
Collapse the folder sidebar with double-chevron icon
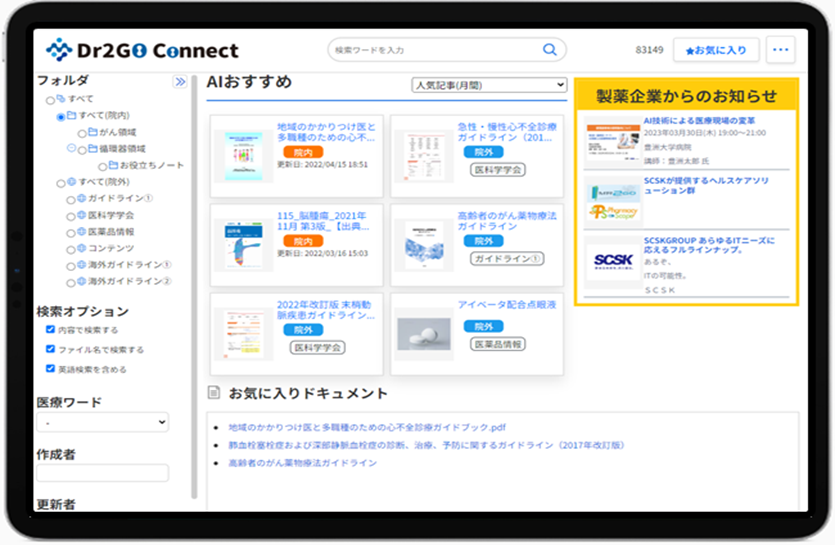(180, 82)
